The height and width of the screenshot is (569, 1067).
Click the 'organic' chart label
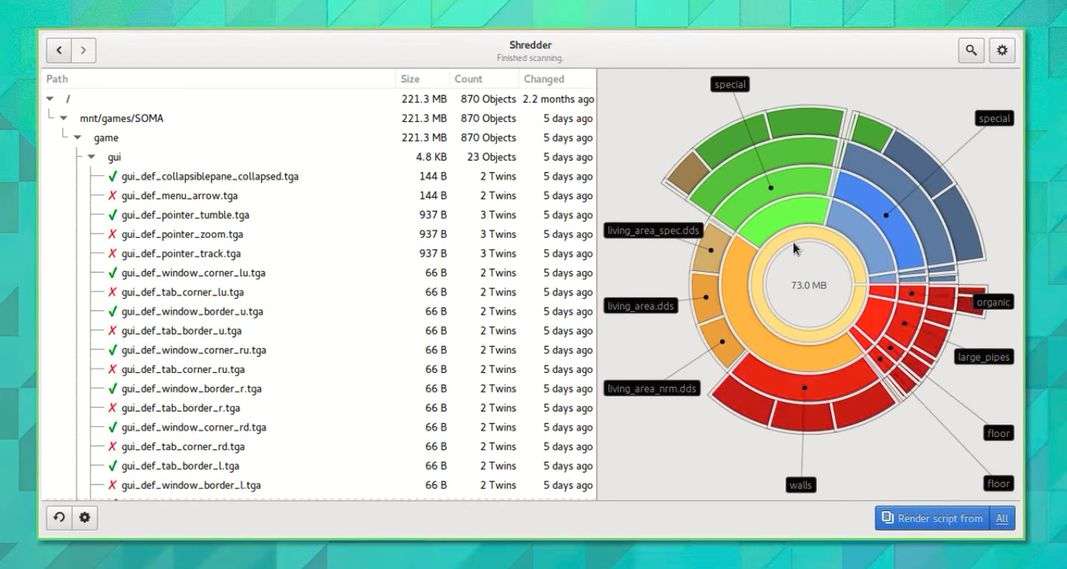point(993,302)
